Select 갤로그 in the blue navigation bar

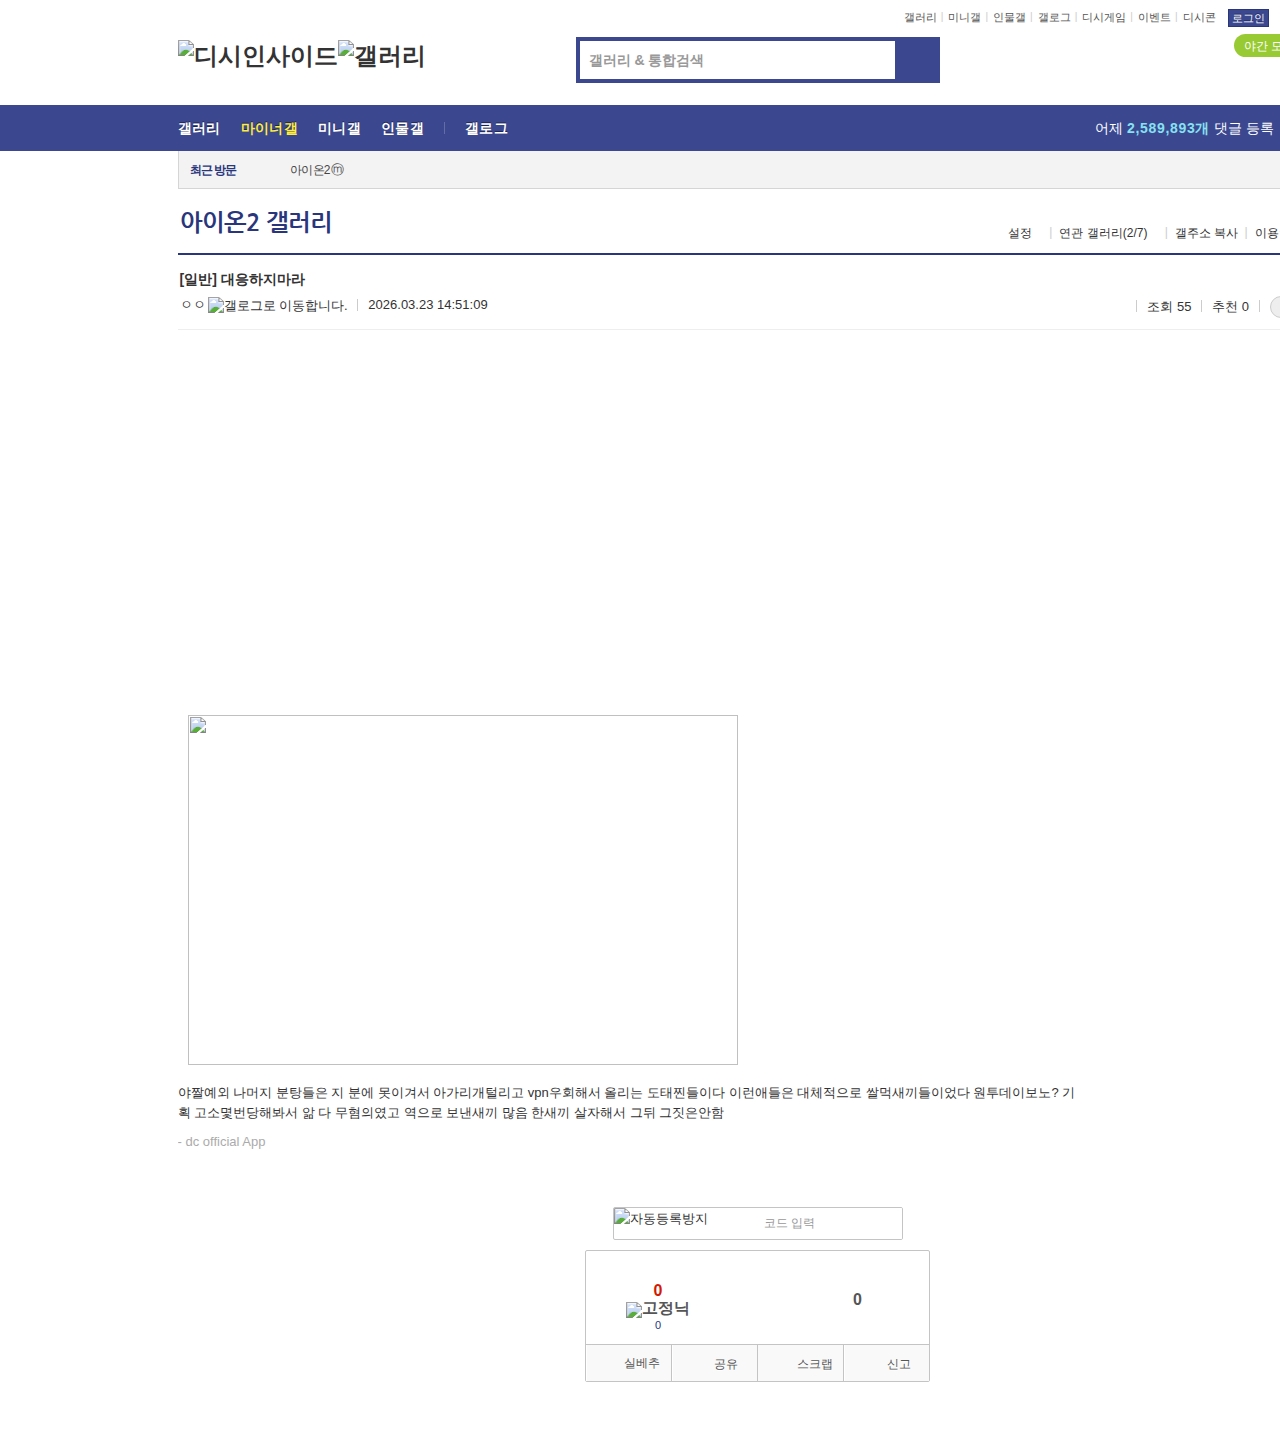(x=486, y=129)
